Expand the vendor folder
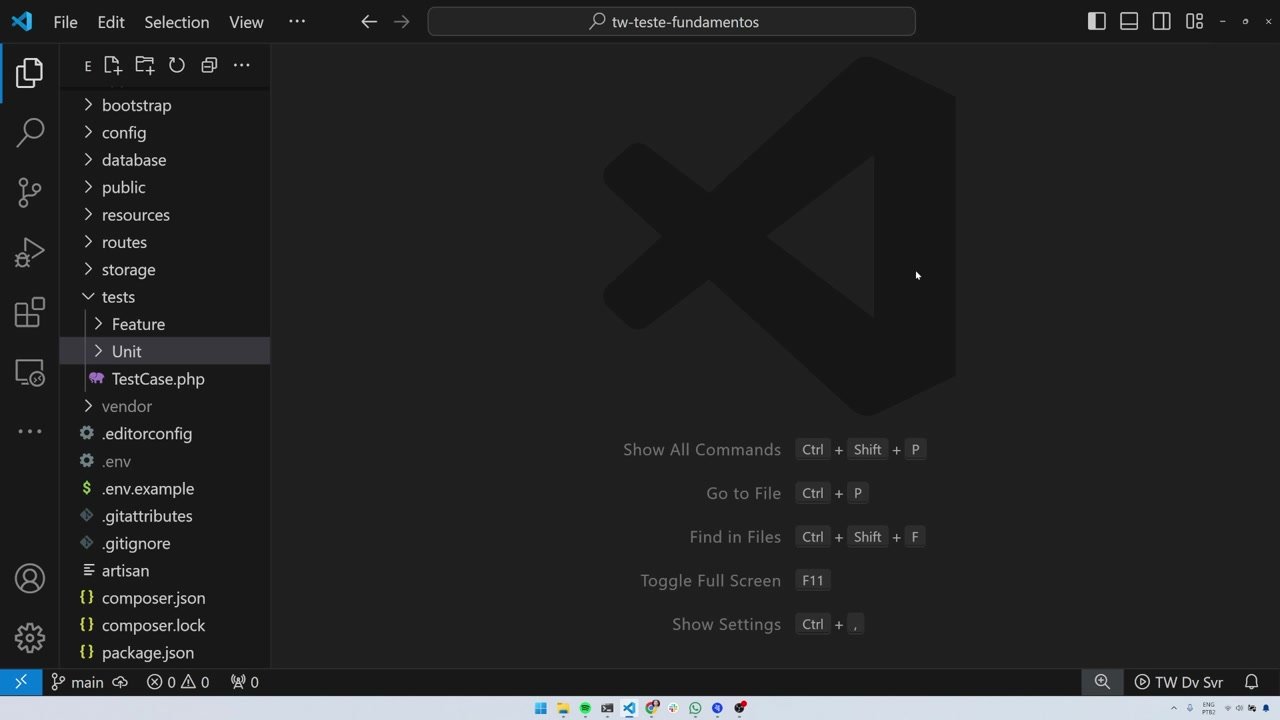This screenshot has height=720, width=1280. tap(126, 406)
